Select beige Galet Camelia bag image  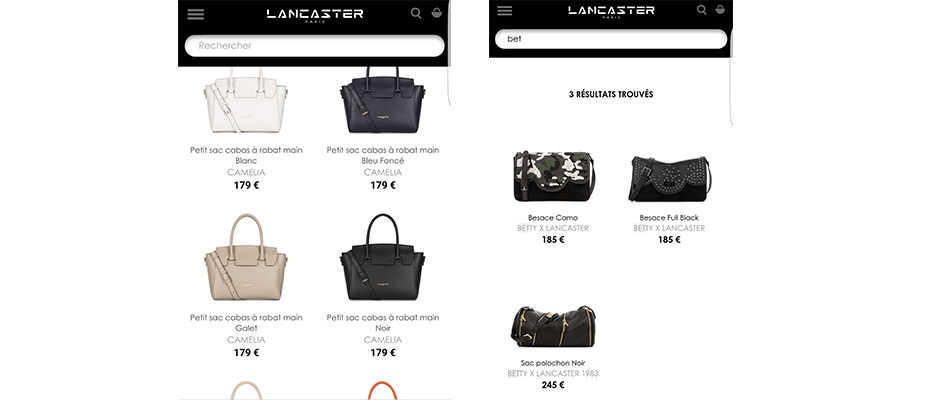pyautogui.click(x=246, y=257)
